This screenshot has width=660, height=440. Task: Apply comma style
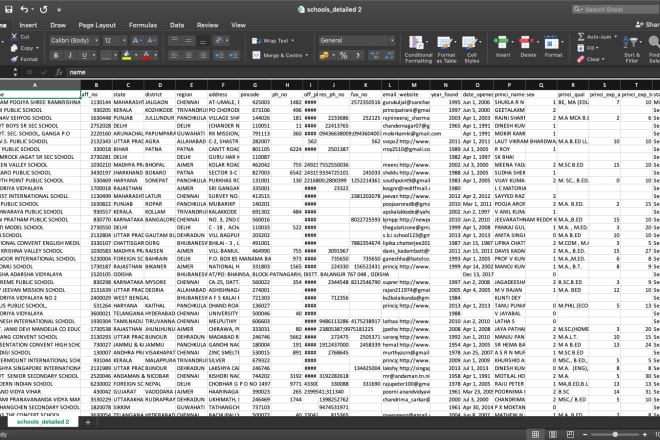click(358, 55)
